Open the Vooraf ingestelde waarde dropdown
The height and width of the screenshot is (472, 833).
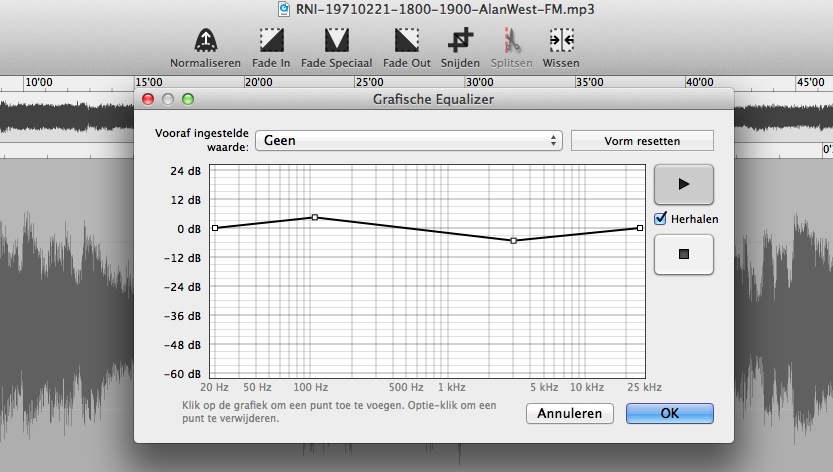click(408, 141)
